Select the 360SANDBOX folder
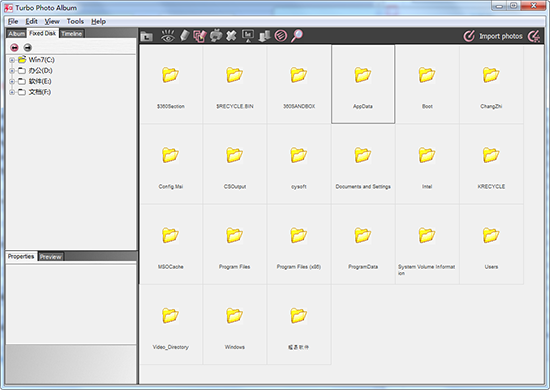 pyautogui.click(x=299, y=84)
